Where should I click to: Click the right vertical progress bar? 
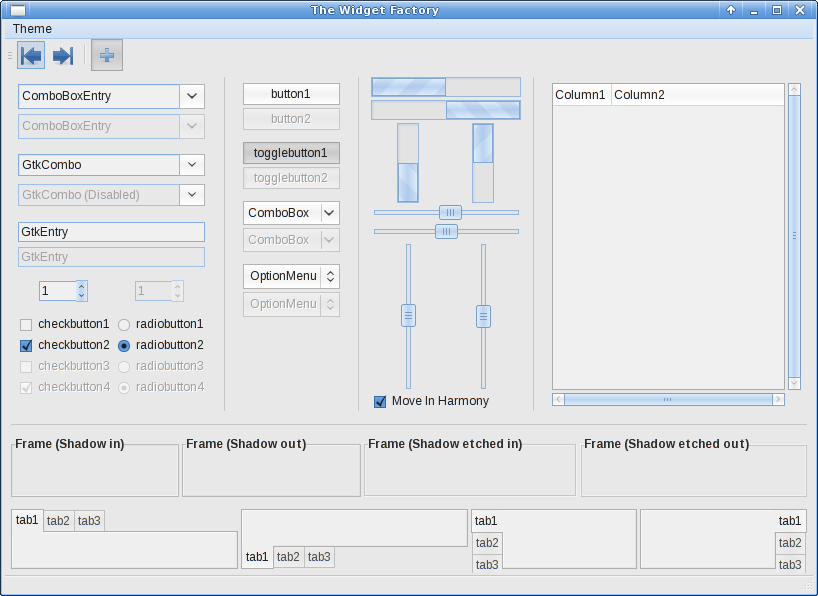point(483,163)
